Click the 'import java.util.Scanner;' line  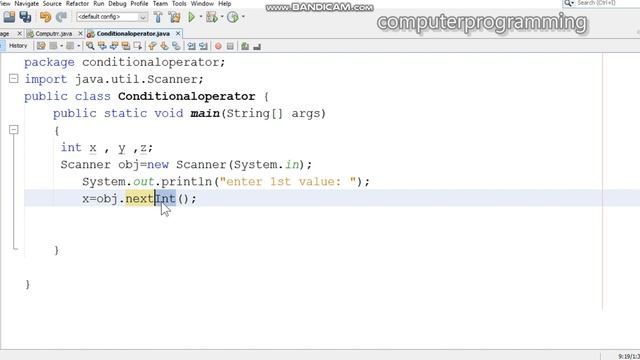pyautogui.click(x=114, y=79)
